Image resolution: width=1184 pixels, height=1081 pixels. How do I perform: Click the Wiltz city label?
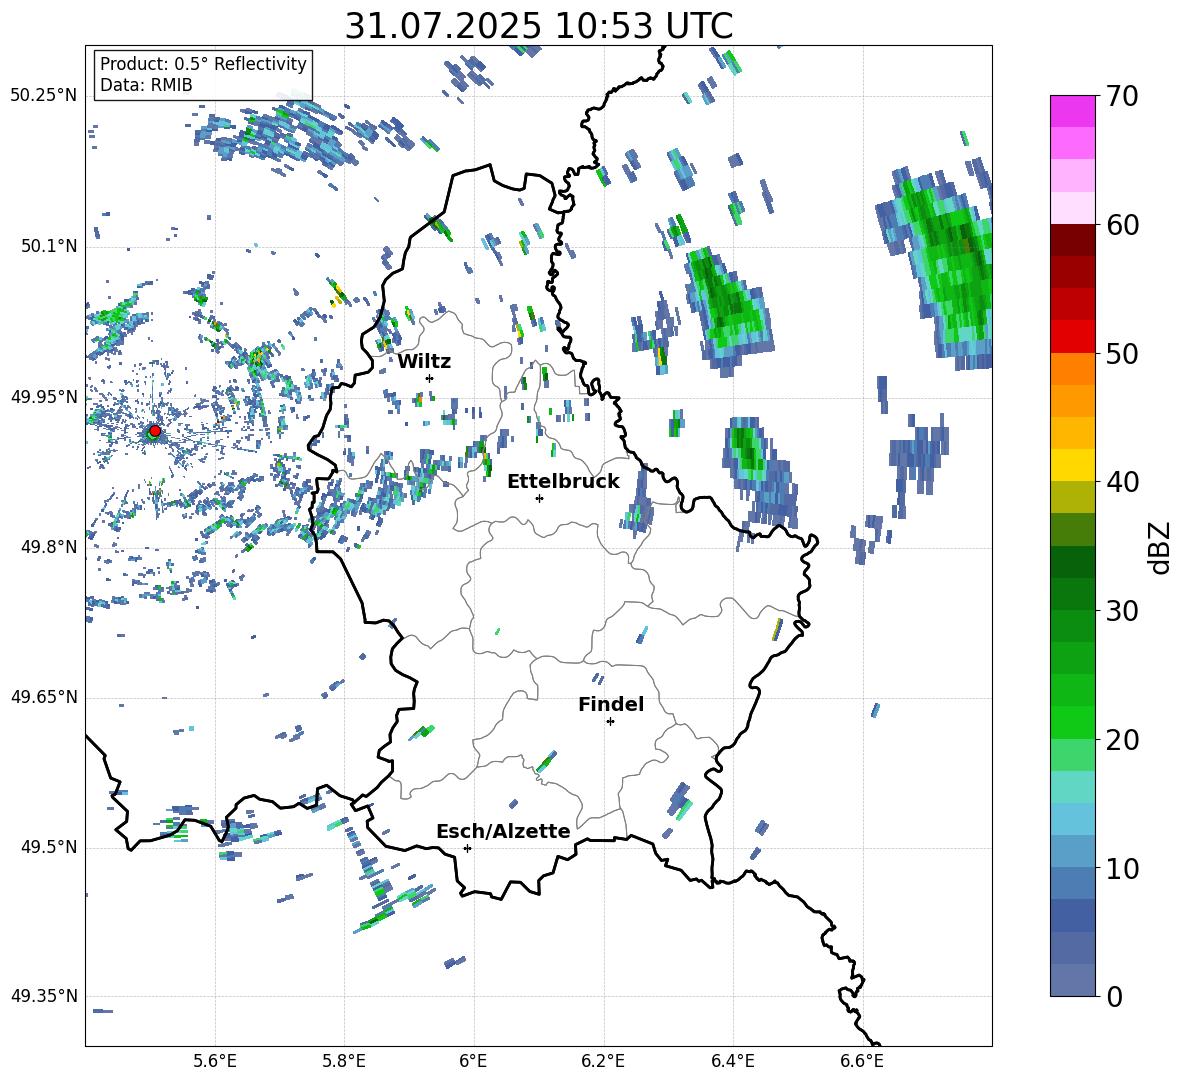(x=424, y=362)
